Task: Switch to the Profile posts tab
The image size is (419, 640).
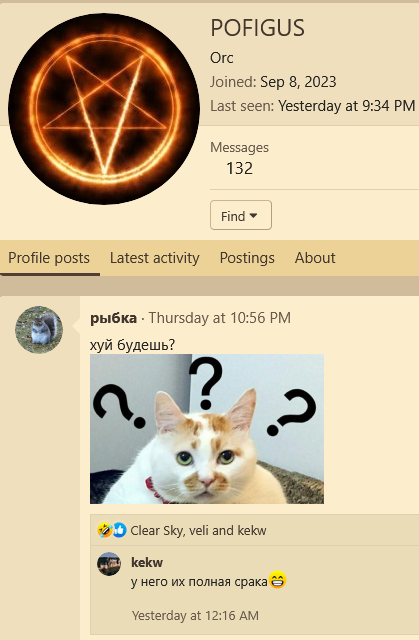Action: coord(49,258)
